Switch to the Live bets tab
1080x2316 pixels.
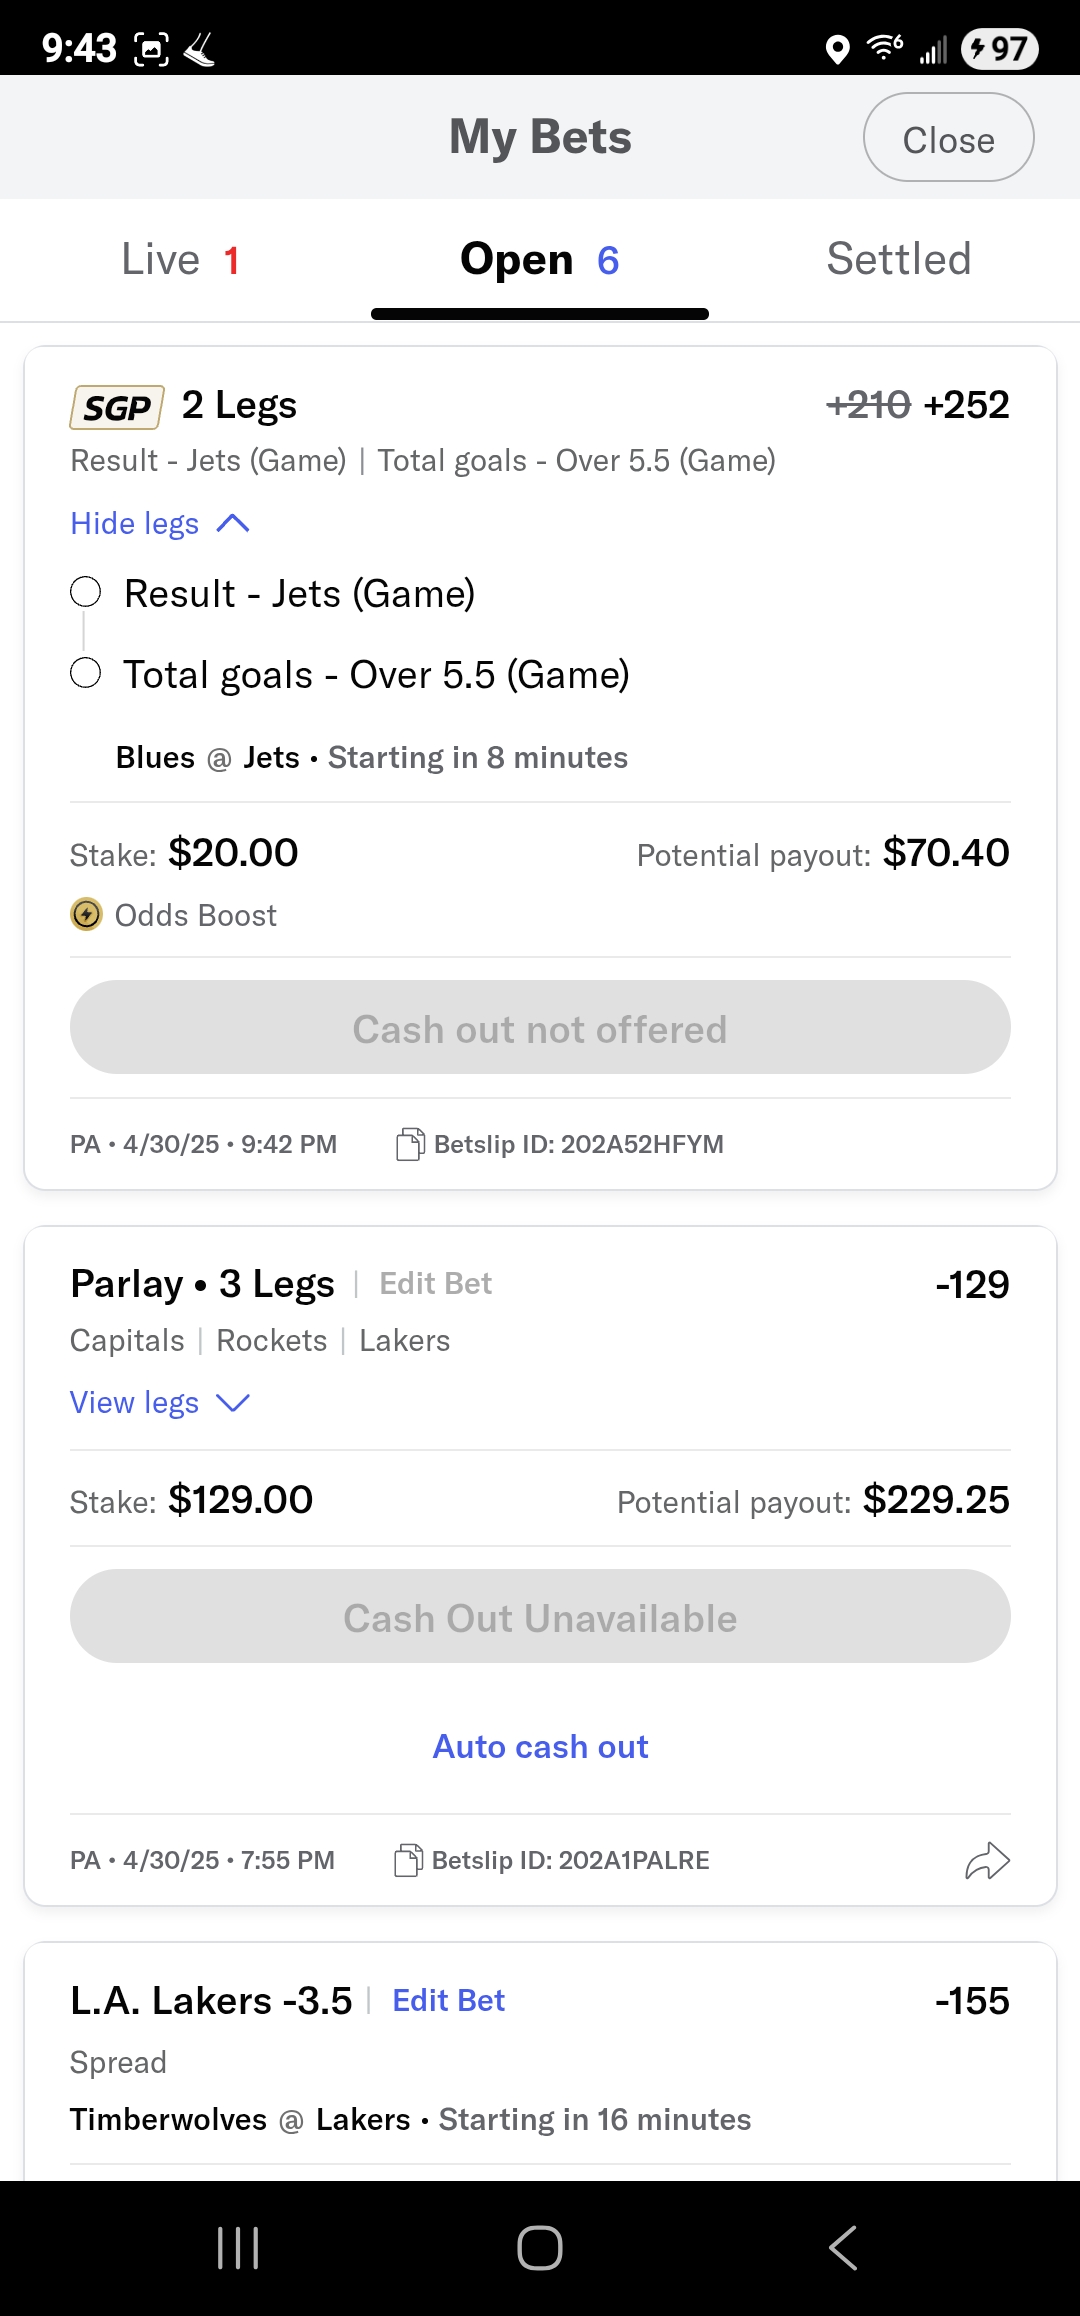[180, 260]
